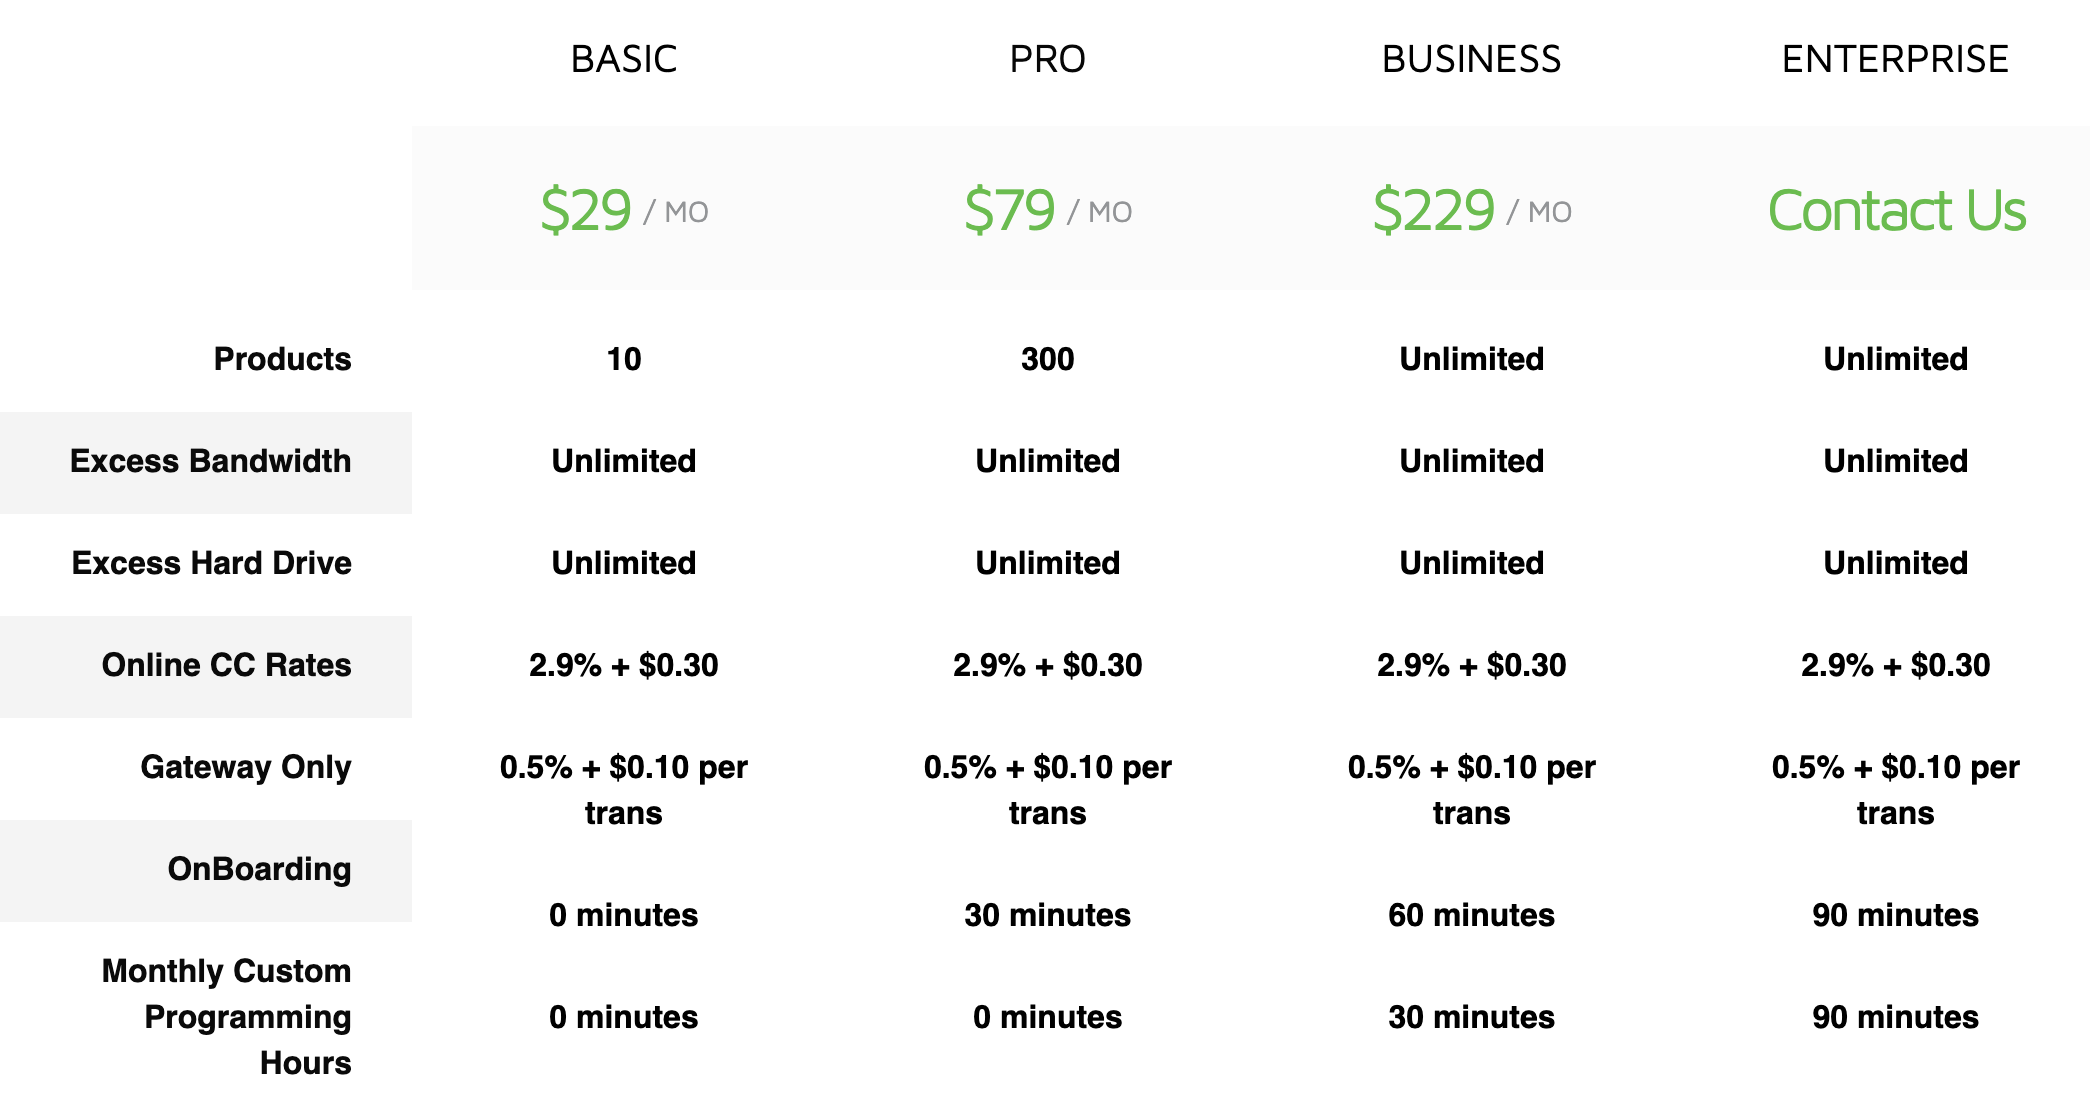
Task: Click the $79 / MO price
Action: 1047,211
